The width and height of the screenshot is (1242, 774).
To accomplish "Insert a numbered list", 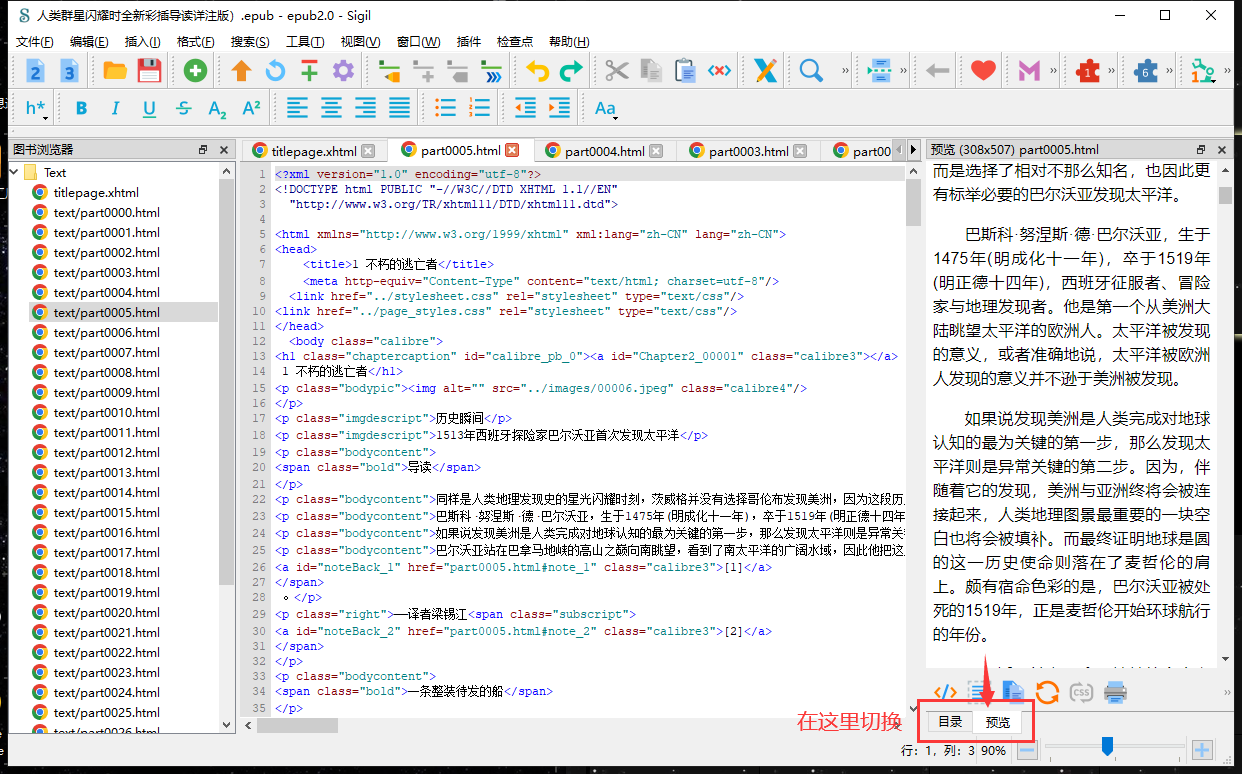I will (480, 108).
